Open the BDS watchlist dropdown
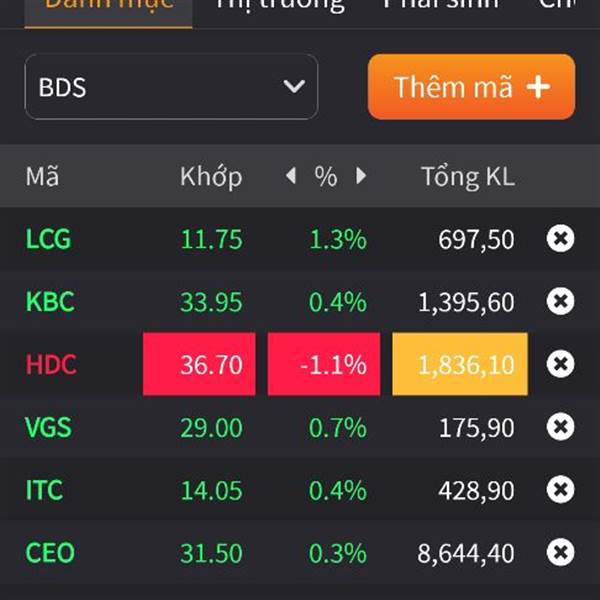The width and height of the screenshot is (600, 600). 171,87
